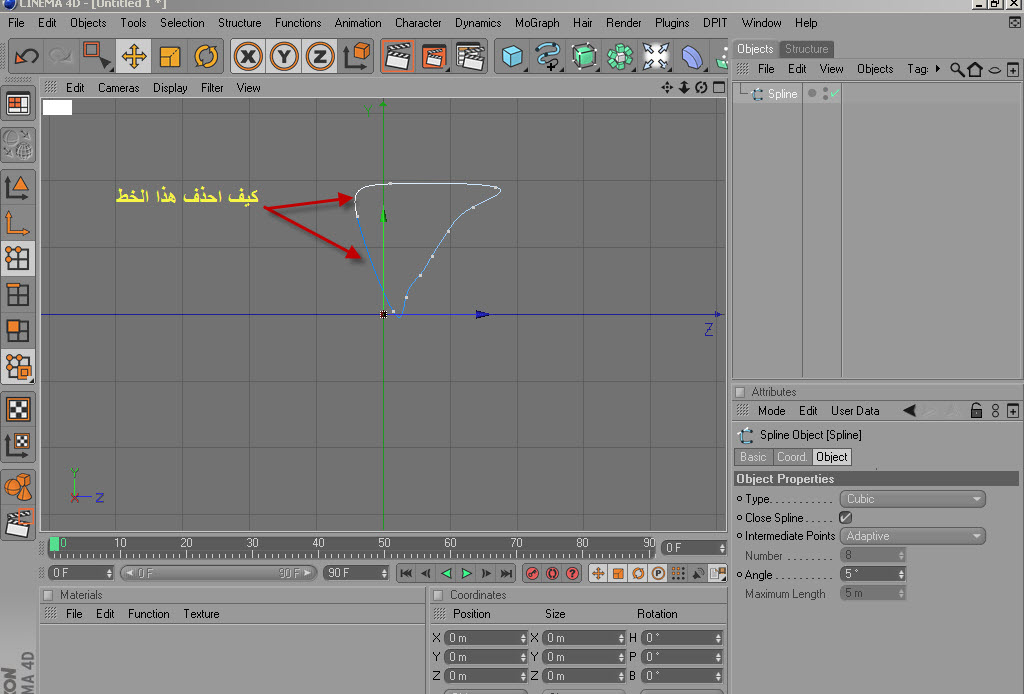
Task: Open the Attributes User Data menu
Action: (855, 411)
